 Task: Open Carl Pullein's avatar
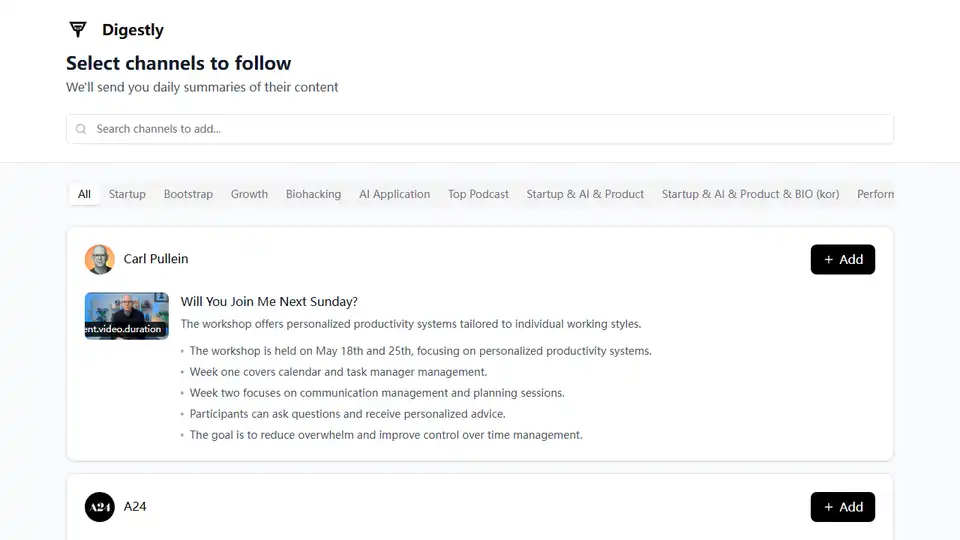(100, 259)
